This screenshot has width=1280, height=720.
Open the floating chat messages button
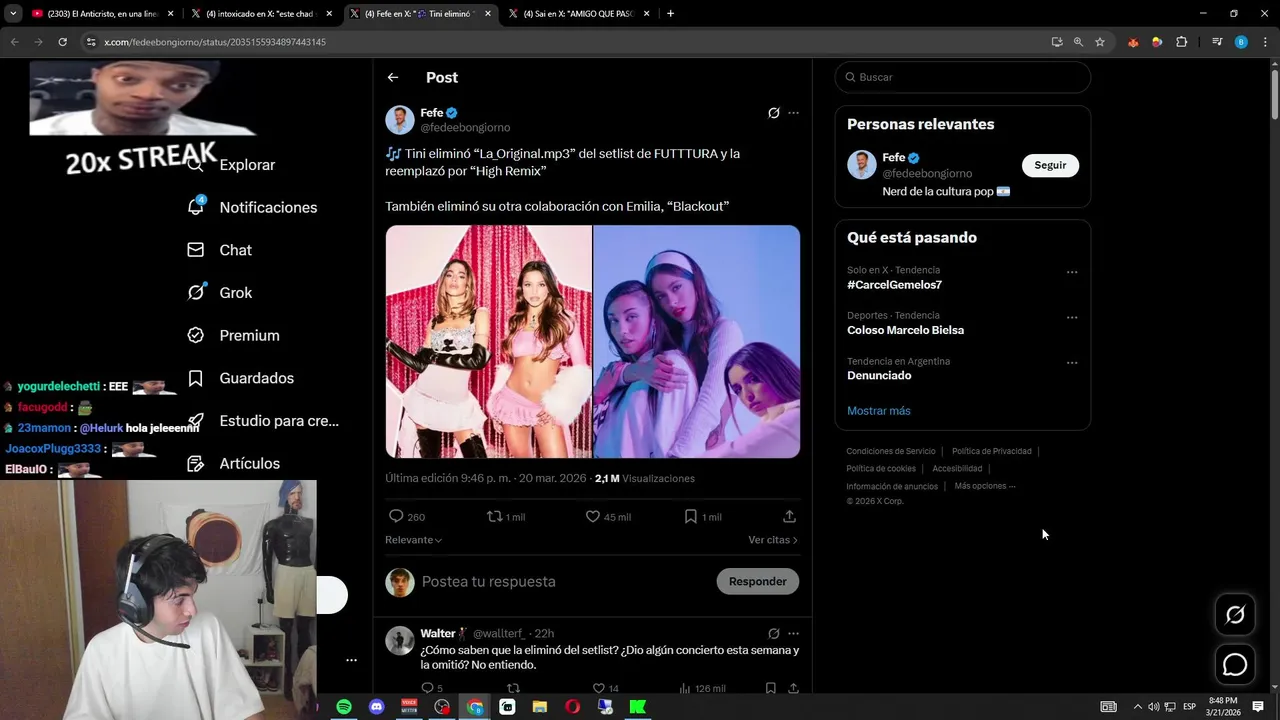tap(1235, 664)
